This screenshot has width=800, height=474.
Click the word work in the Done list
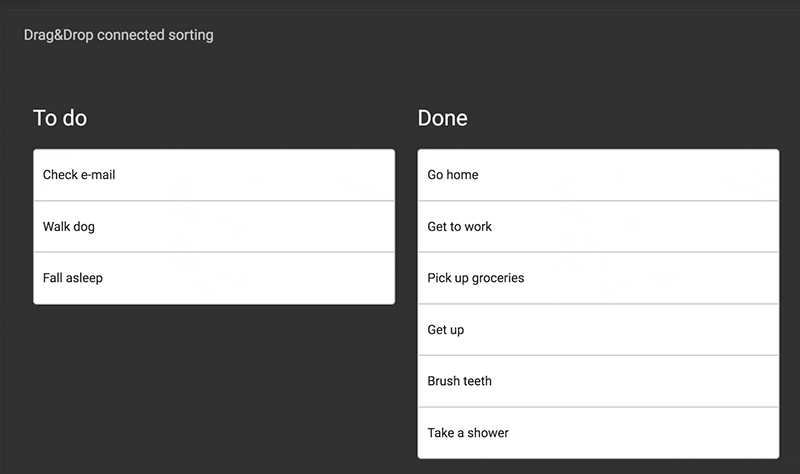[478, 227]
